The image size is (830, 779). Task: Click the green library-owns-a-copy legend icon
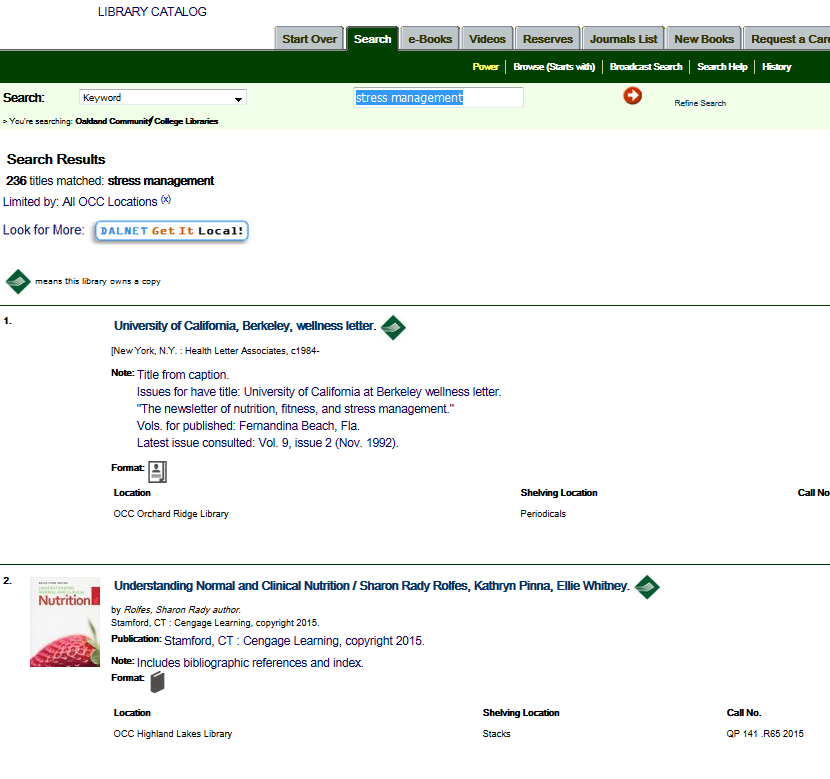pyautogui.click(x=17, y=281)
